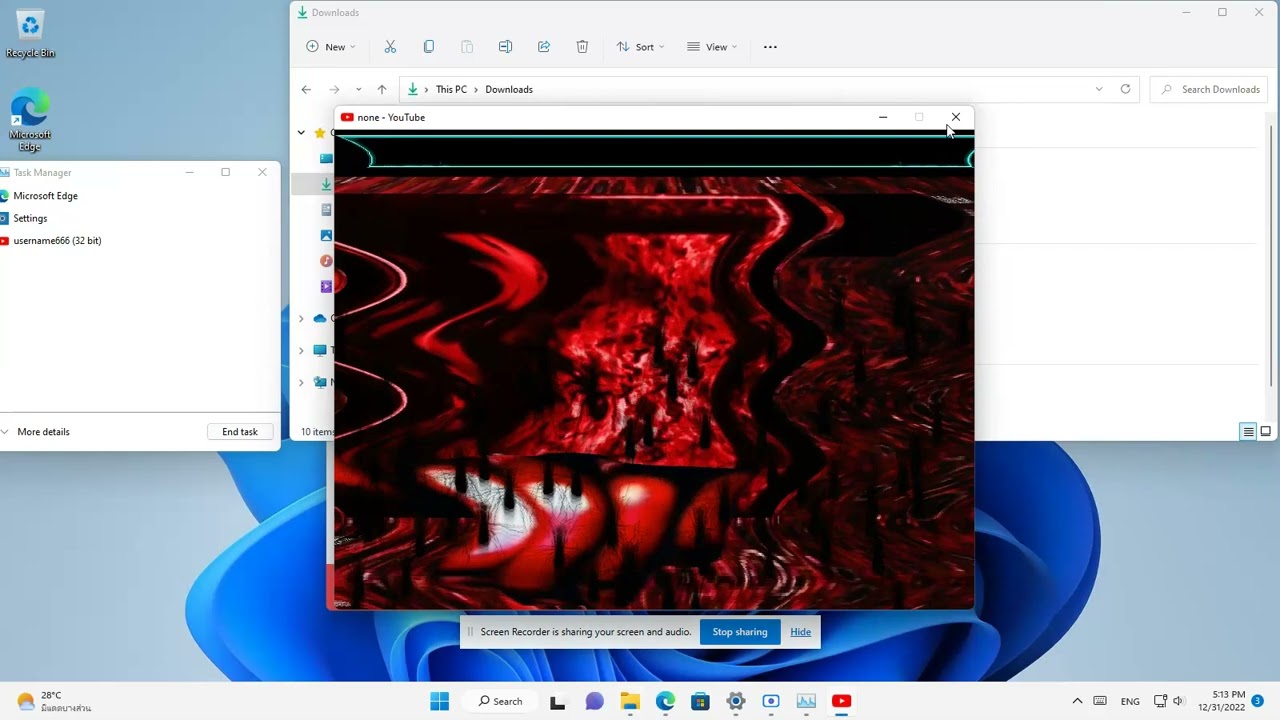Screen dimensions: 1280x720
Task: Launch Microsoft Edge from the taskbar
Action: 665,701
